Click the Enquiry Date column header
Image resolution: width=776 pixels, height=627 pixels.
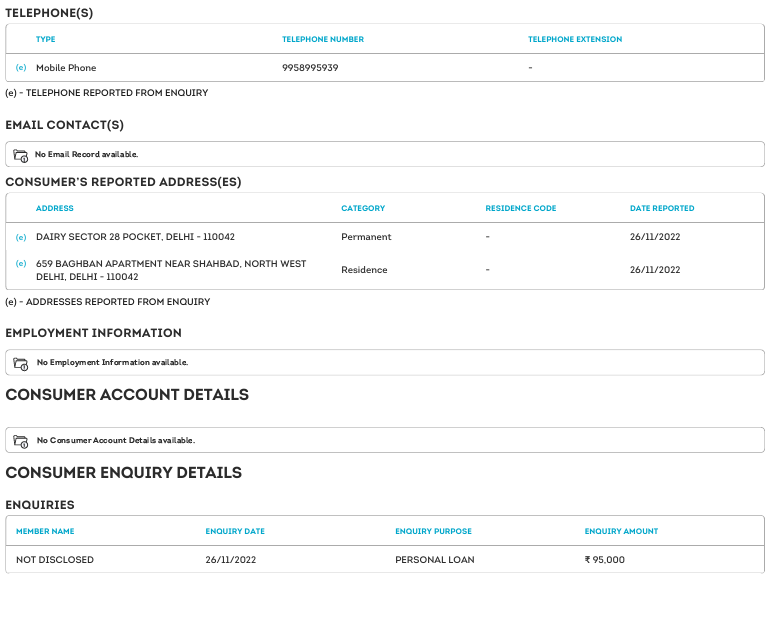click(x=235, y=532)
